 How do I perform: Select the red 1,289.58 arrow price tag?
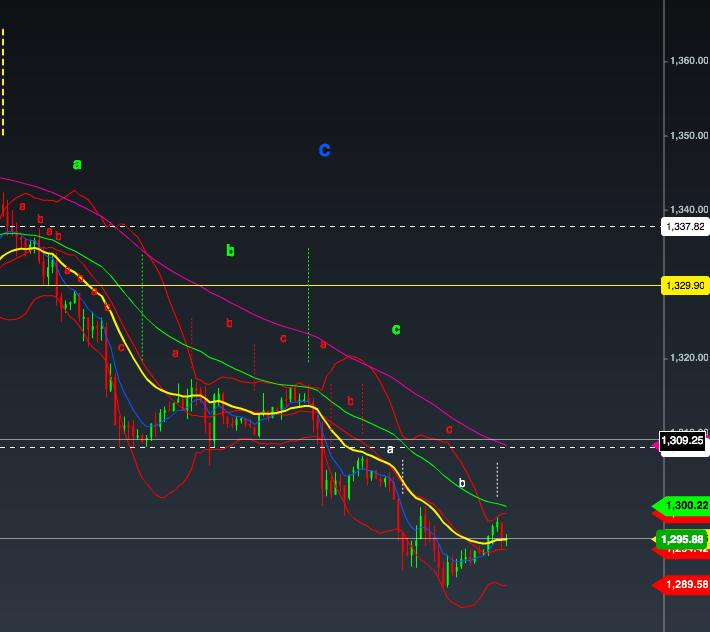[681, 584]
